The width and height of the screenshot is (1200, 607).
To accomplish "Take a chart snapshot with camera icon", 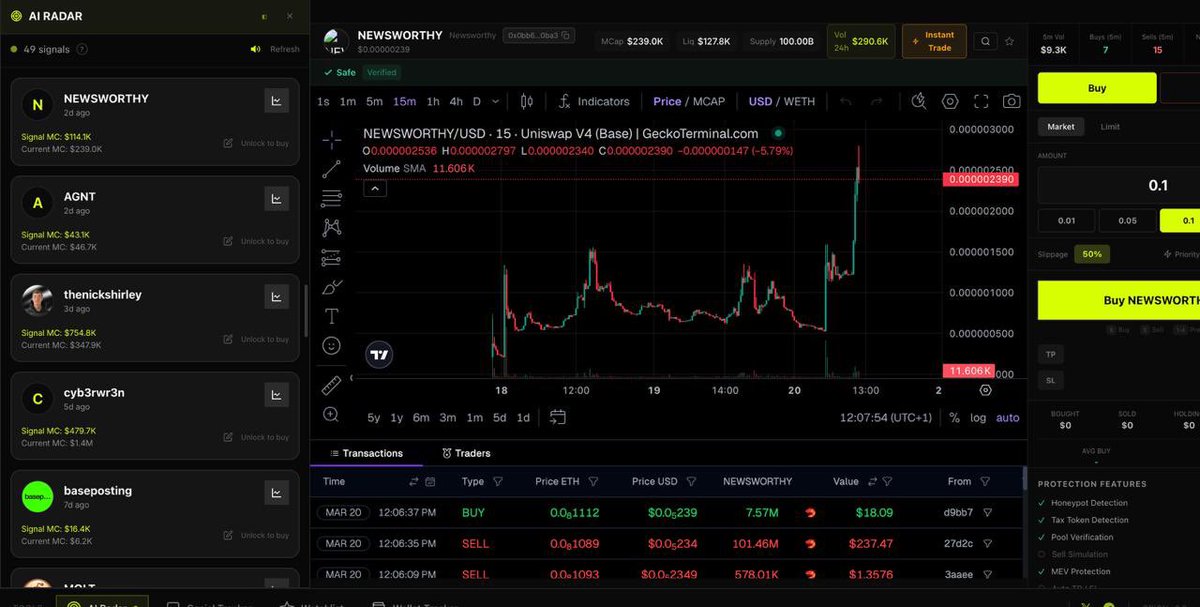I will tap(1011, 101).
